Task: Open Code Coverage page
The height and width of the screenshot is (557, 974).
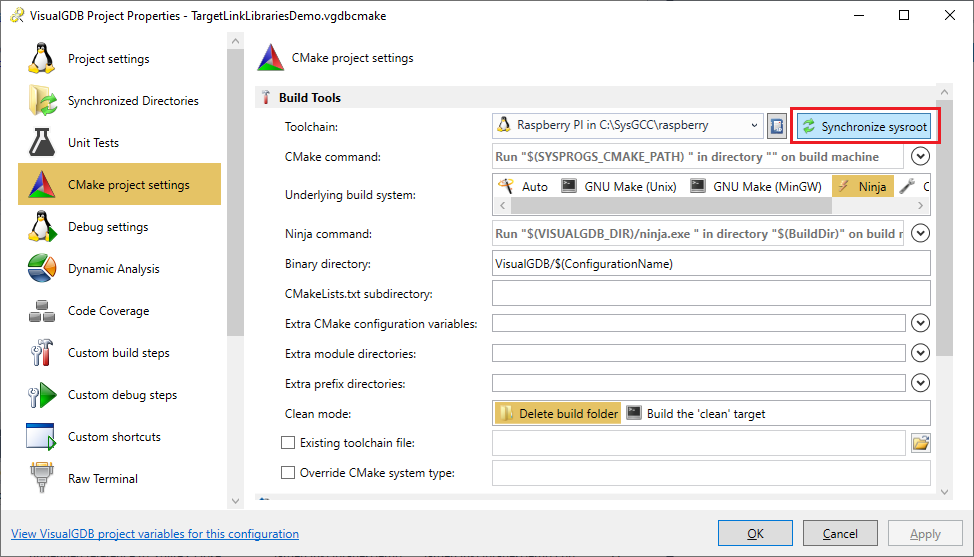Action: pos(119,310)
